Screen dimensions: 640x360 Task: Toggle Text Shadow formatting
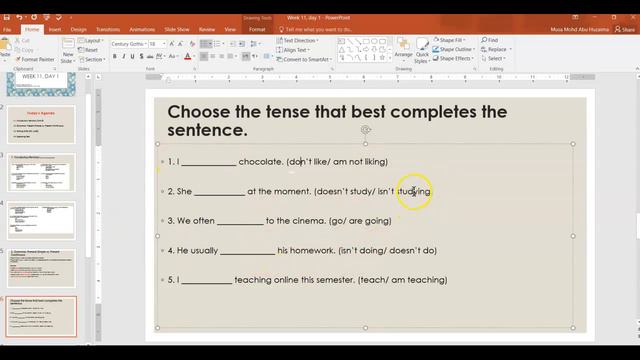tap(141, 56)
